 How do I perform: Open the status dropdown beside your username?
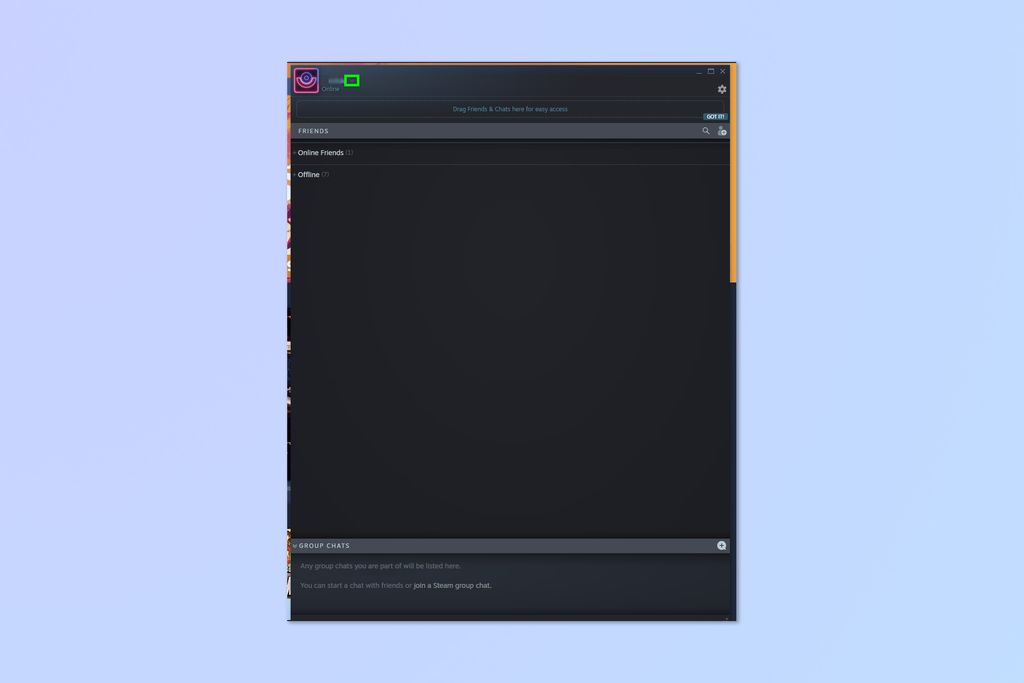coord(350,80)
